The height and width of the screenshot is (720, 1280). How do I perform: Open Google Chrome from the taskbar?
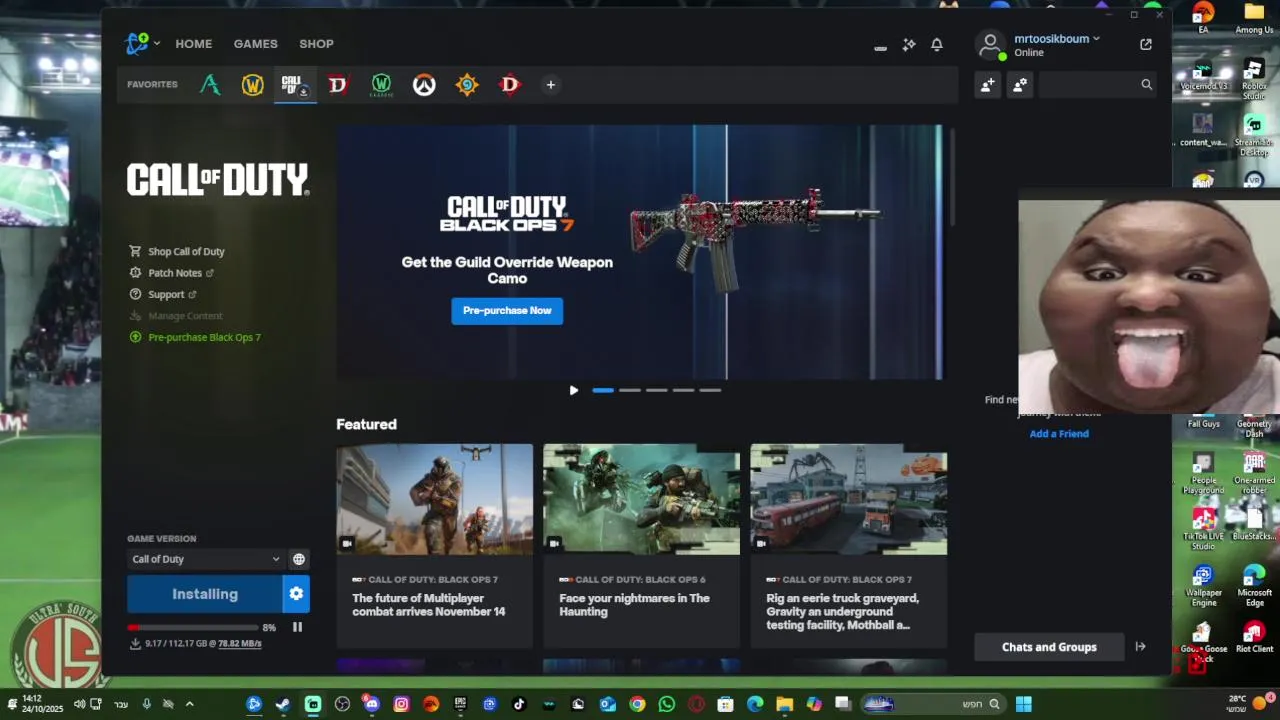point(637,704)
